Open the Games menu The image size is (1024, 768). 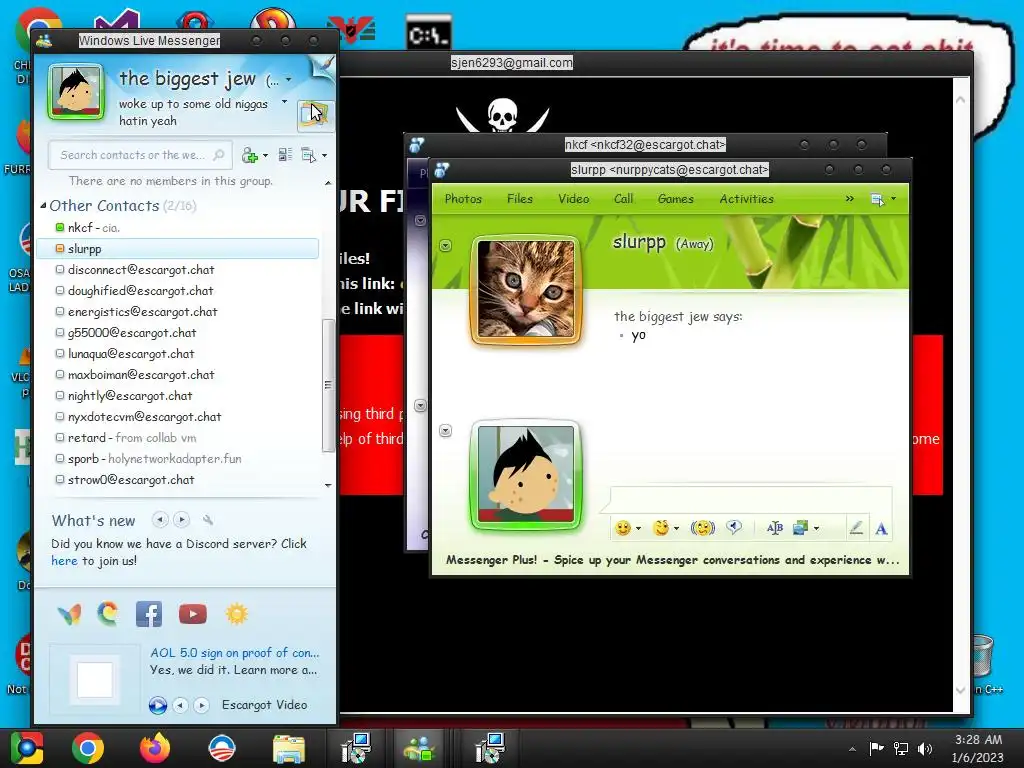pyautogui.click(x=676, y=199)
